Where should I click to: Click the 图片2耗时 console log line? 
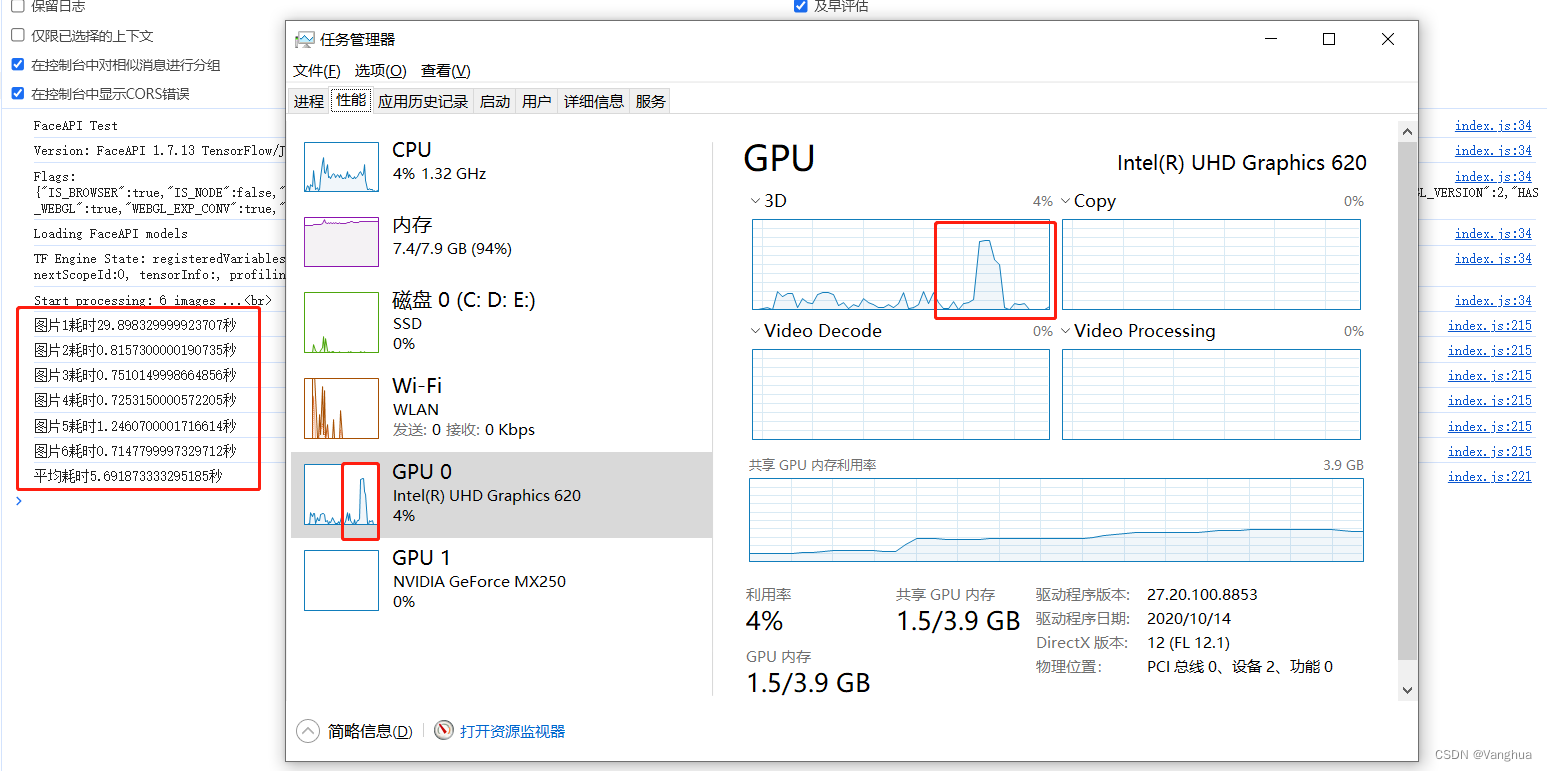point(135,350)
